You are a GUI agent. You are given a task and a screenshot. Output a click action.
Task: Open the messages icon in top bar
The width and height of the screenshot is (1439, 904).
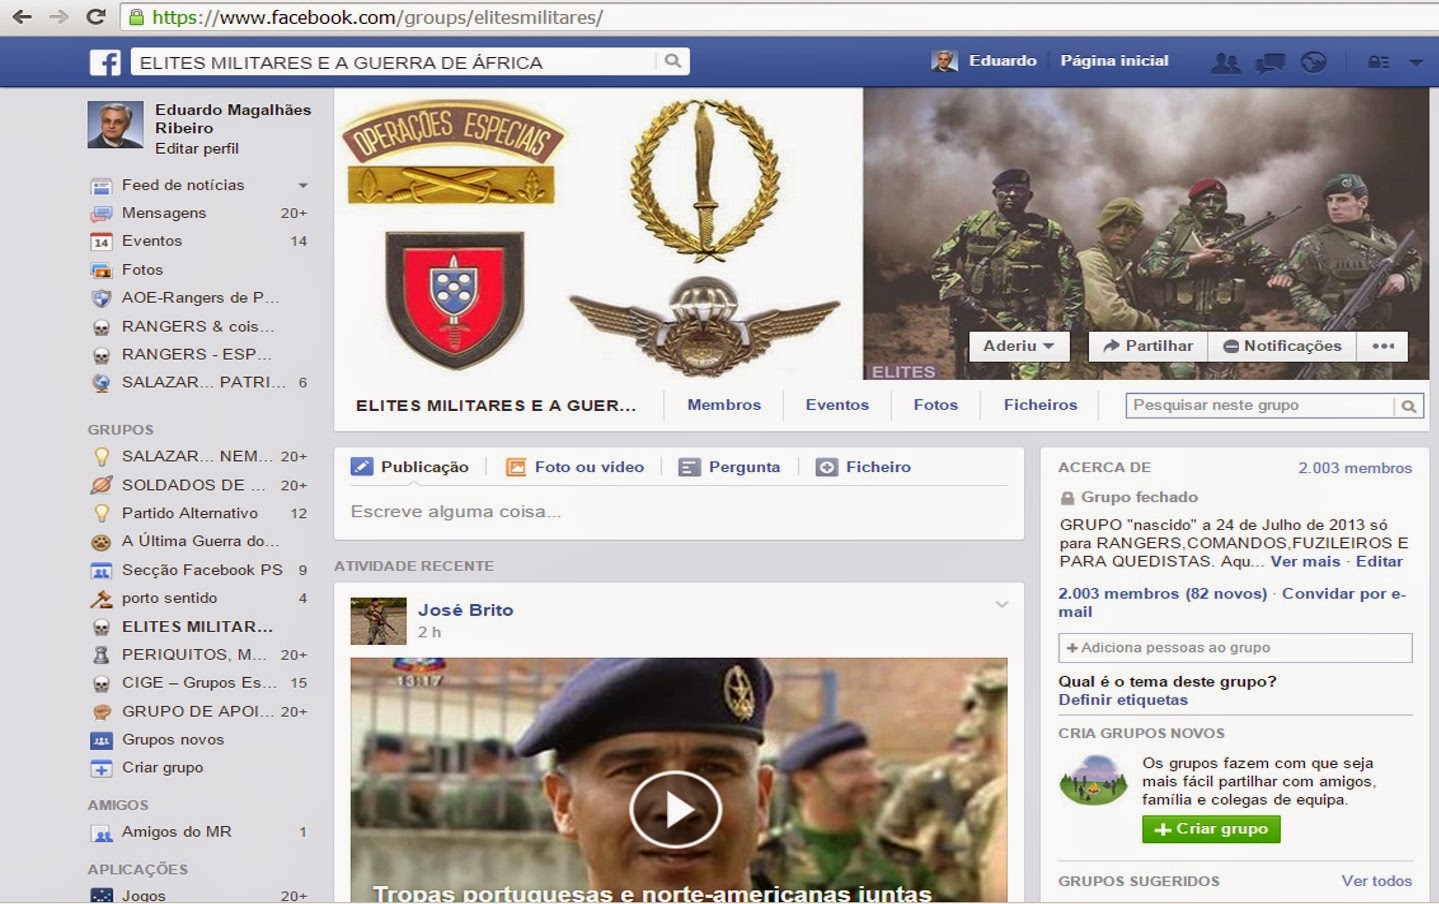pyautogui.click(x=1270, y=62)
